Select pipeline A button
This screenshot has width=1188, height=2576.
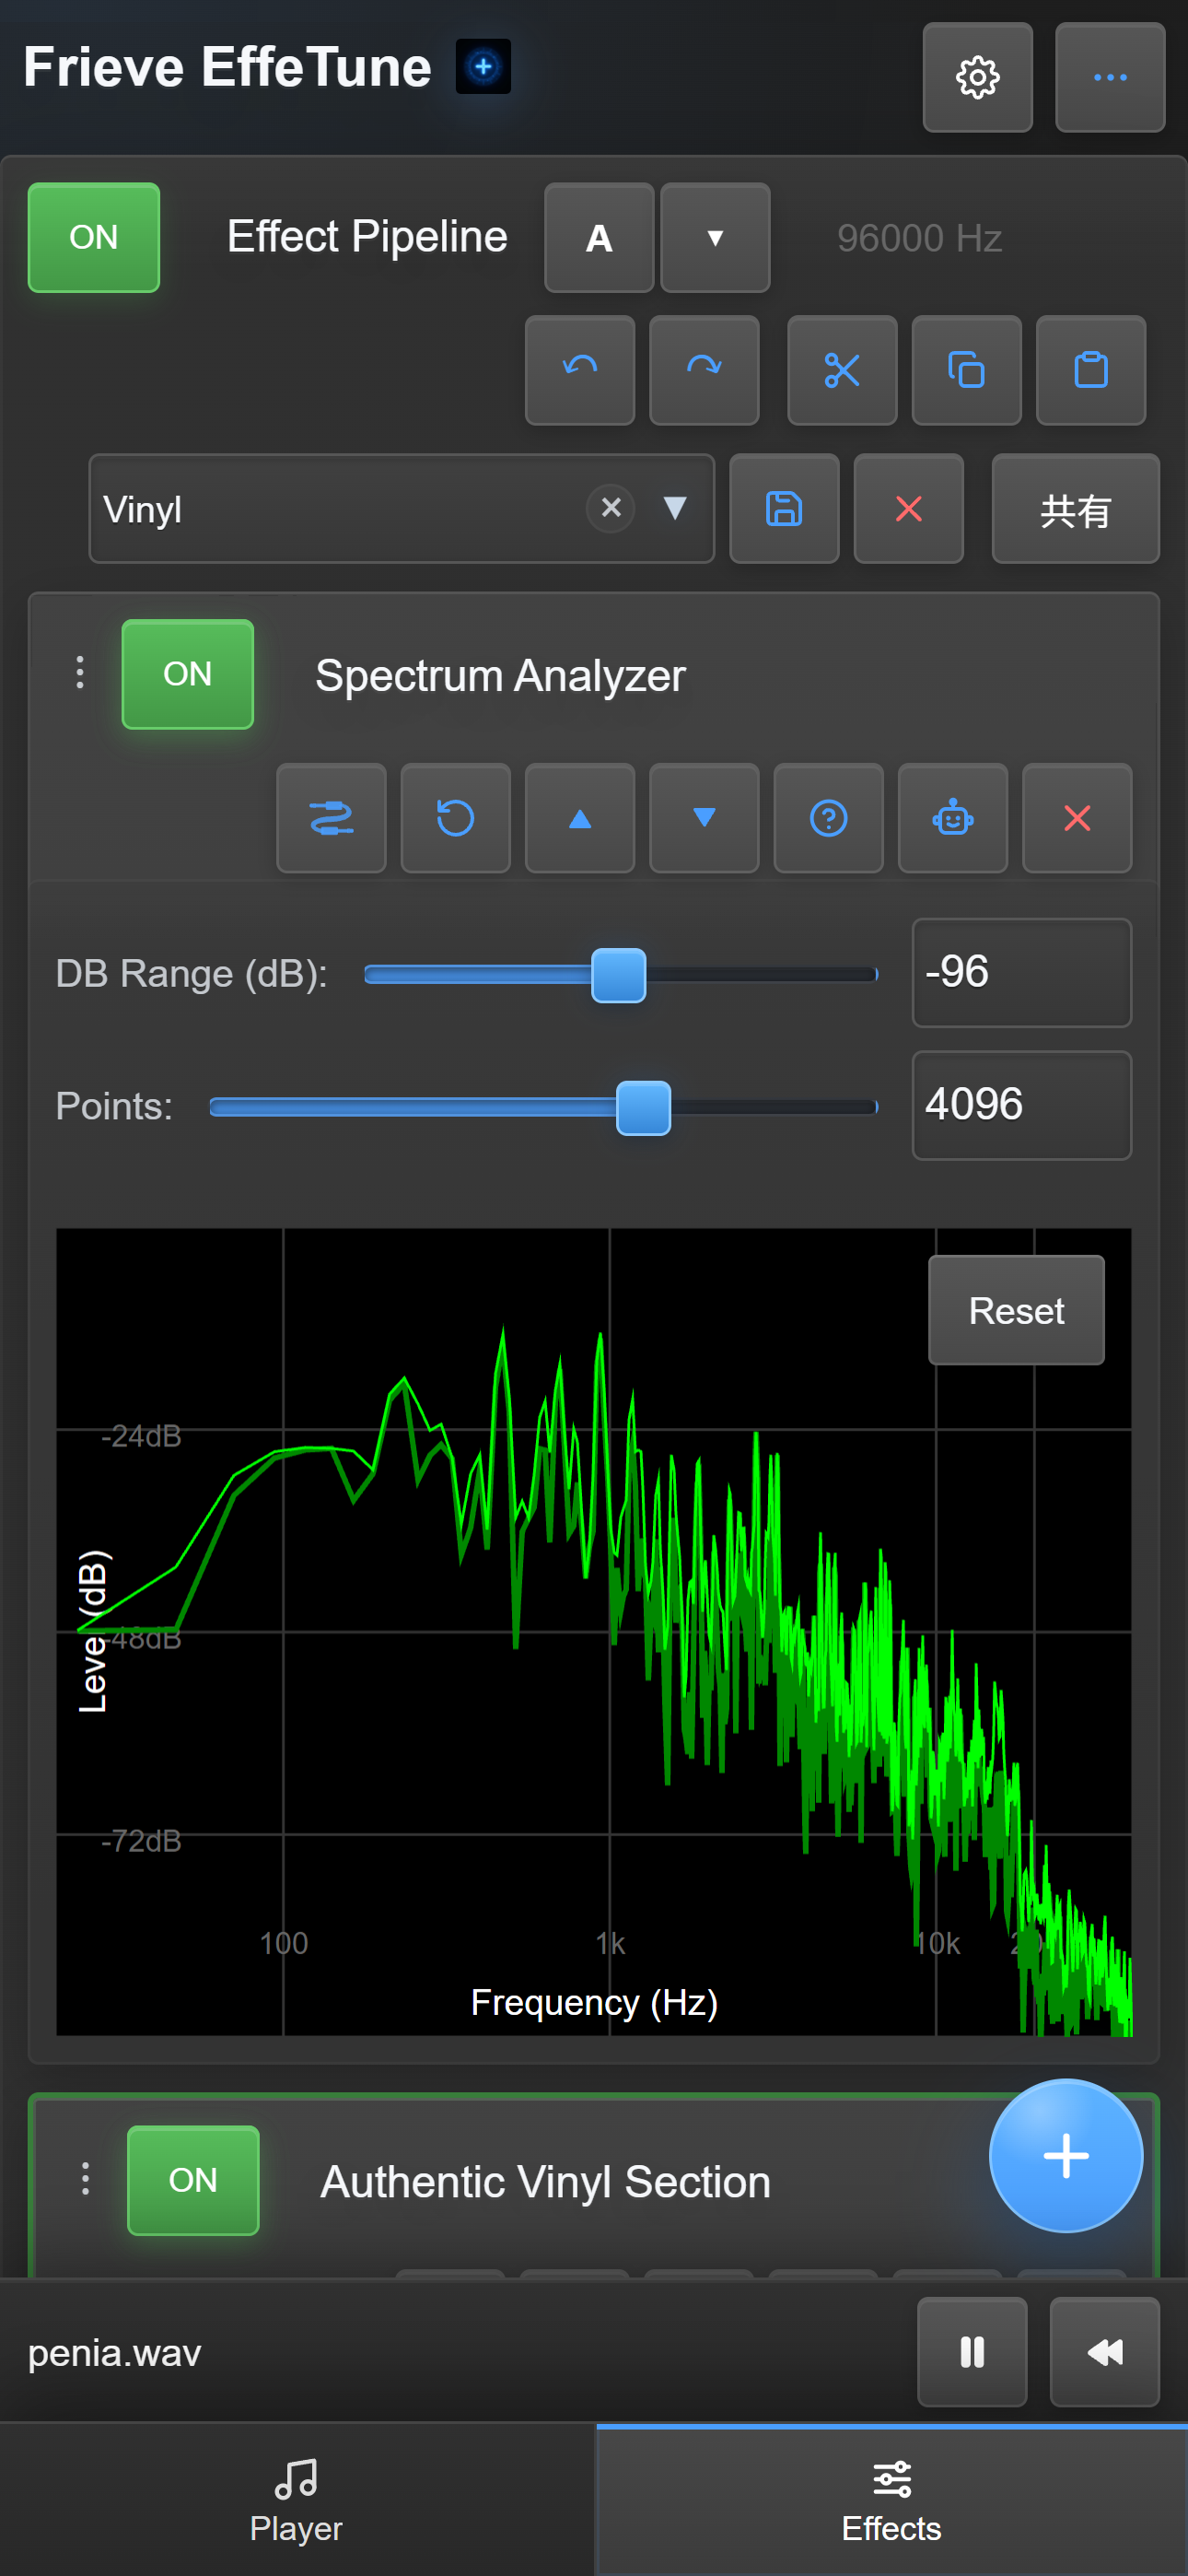click(x=599, y=237)
